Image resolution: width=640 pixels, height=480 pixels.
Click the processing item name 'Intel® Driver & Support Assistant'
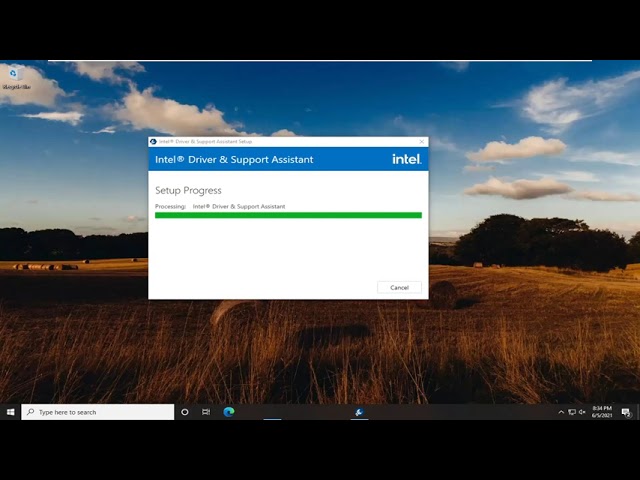[239, 207]
